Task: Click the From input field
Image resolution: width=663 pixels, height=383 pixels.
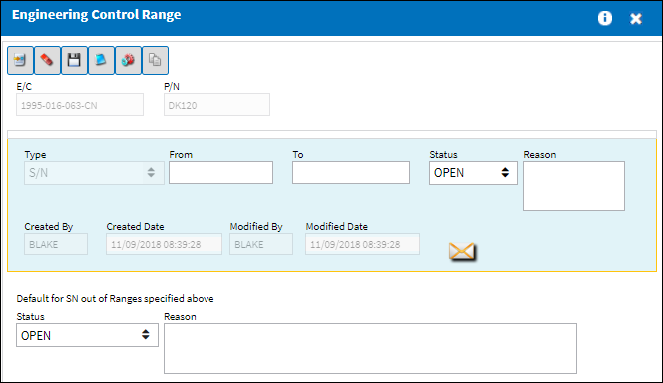Action: tap(221, 172)
